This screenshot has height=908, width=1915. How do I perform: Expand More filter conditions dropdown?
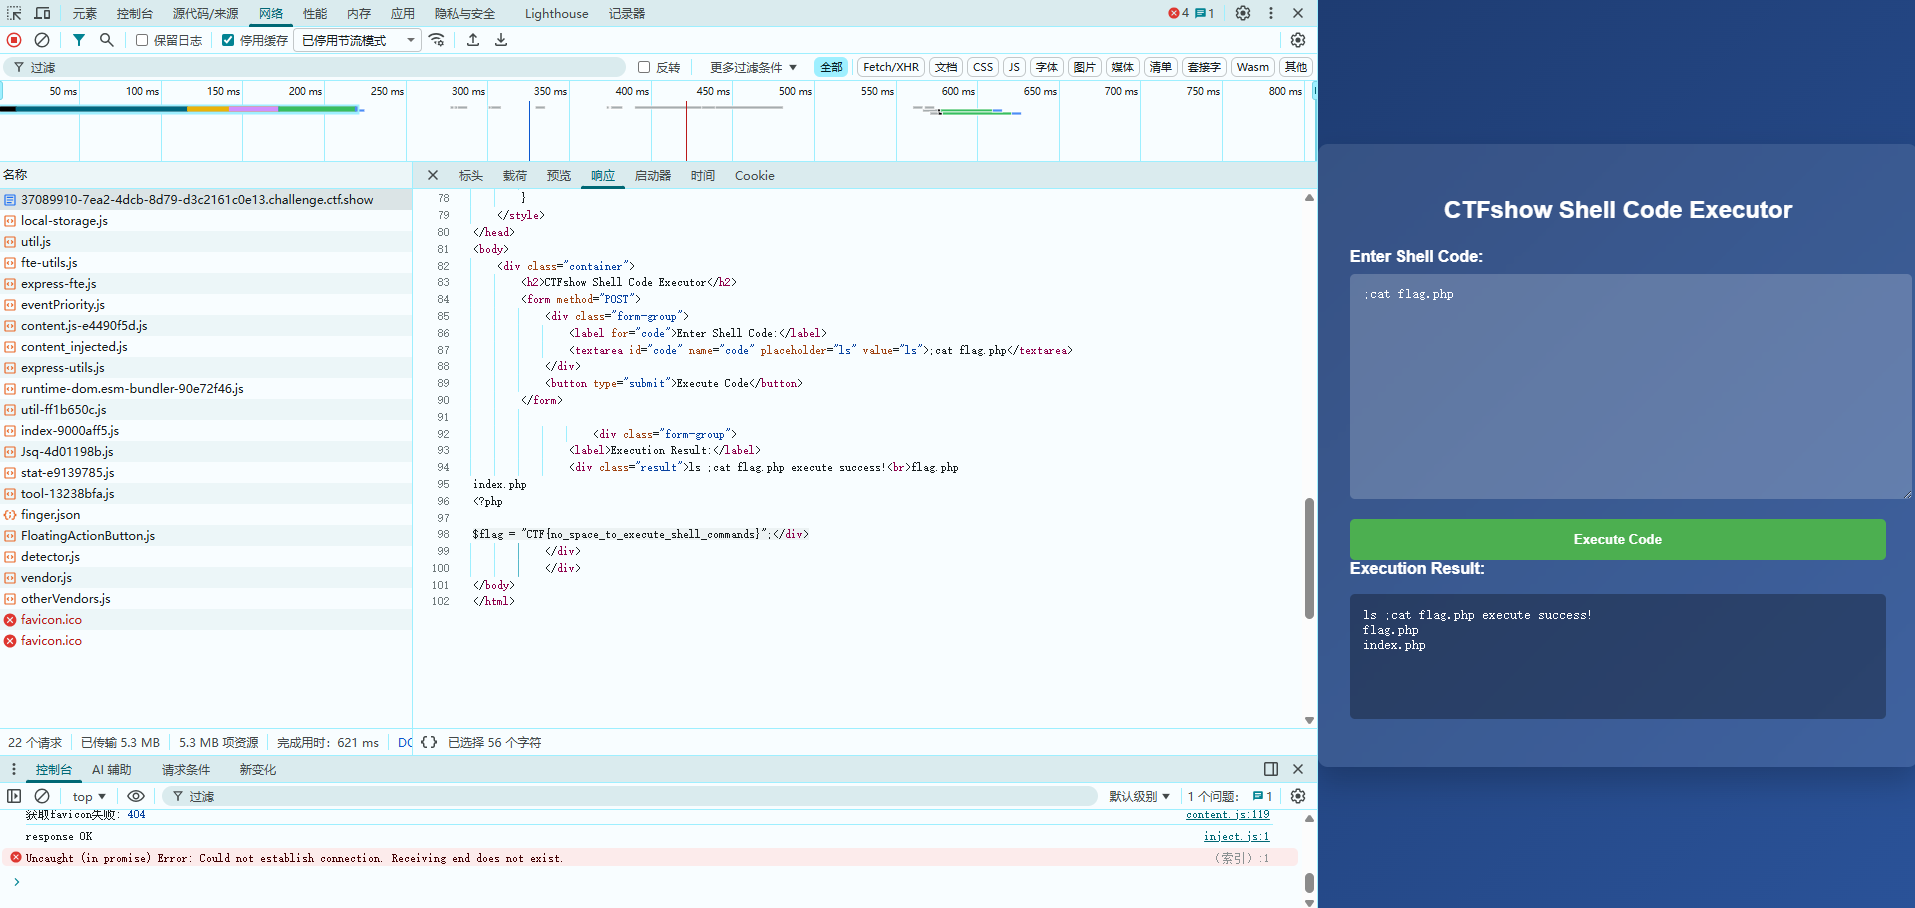(x=753, y=67)
